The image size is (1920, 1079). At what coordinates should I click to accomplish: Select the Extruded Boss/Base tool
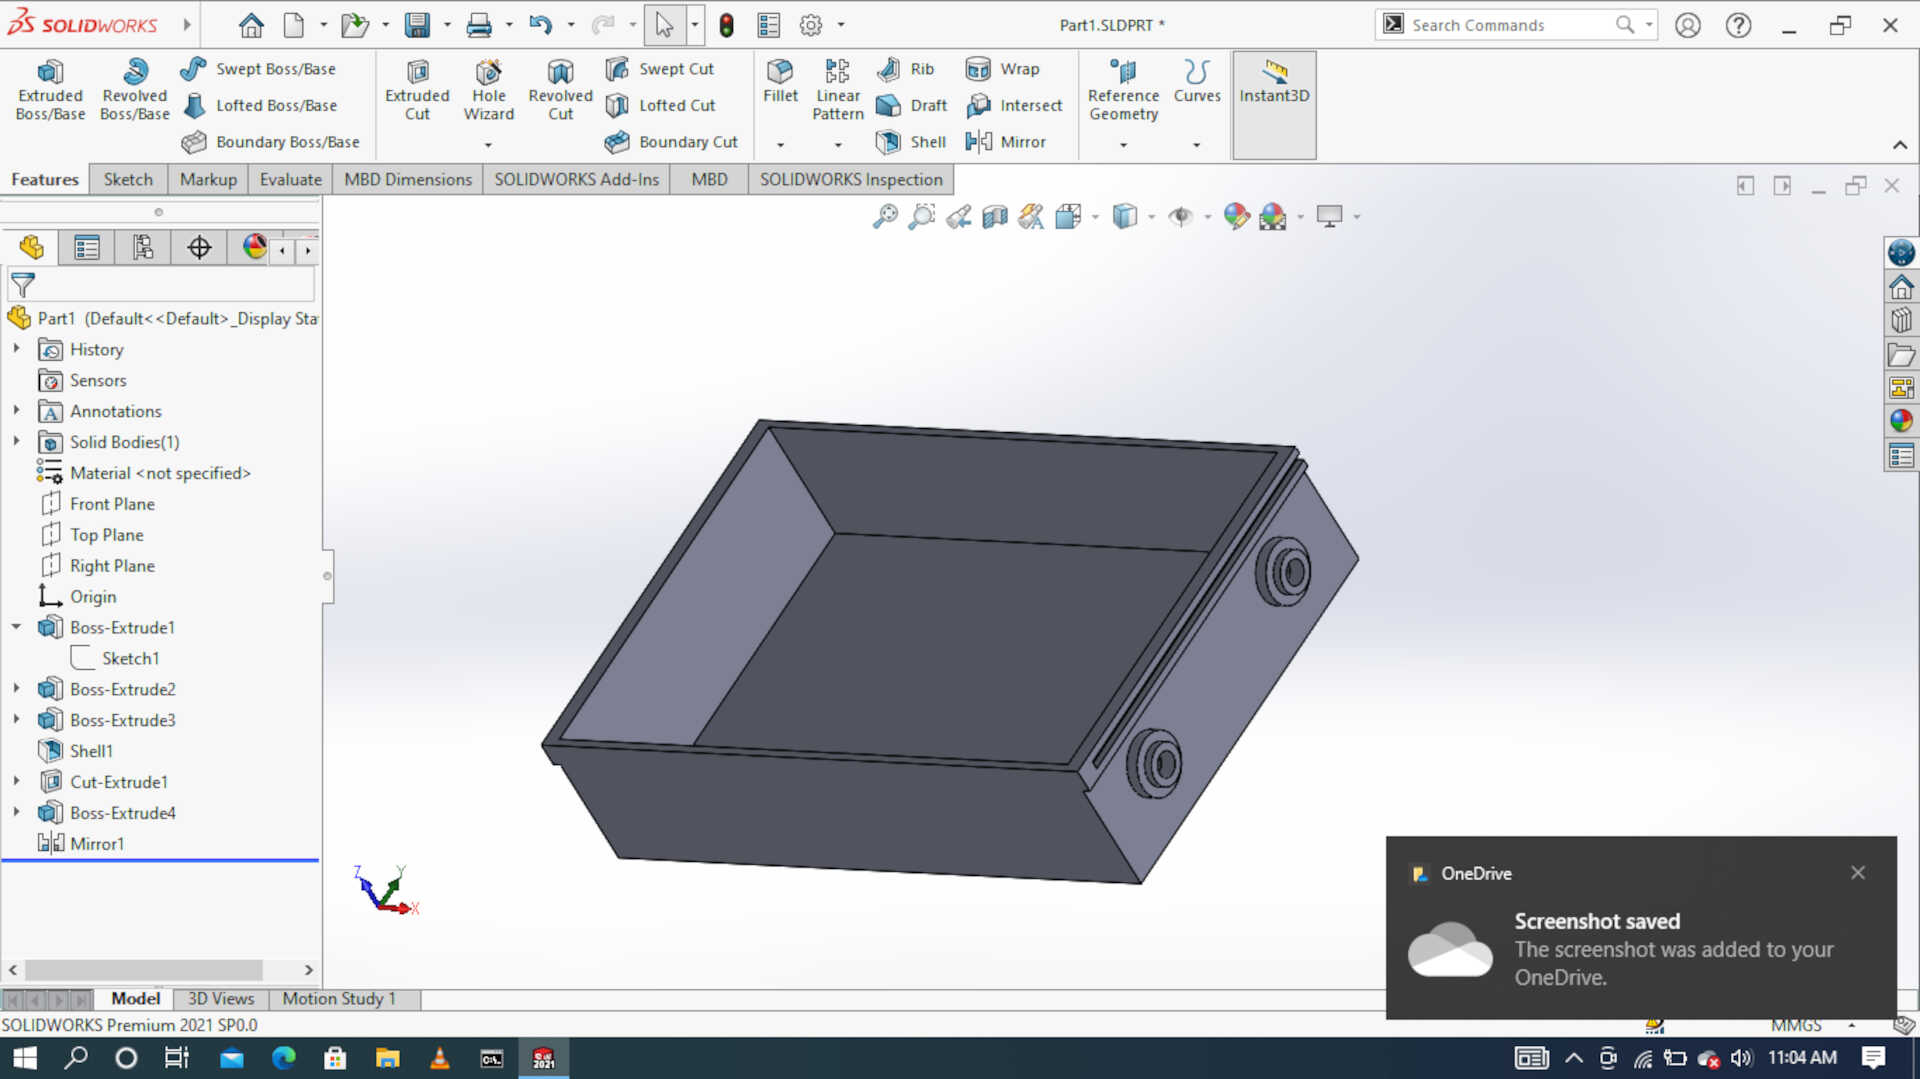pos(50,88)
